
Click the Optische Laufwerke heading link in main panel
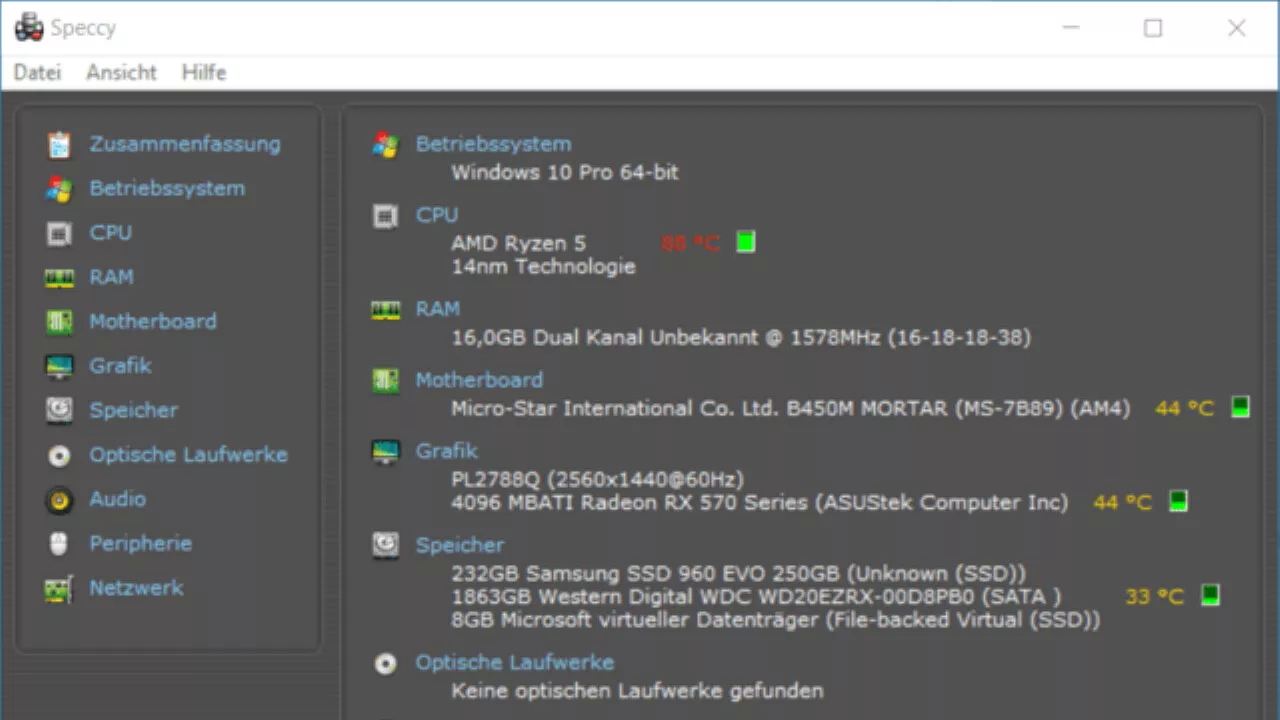[515, 662]
